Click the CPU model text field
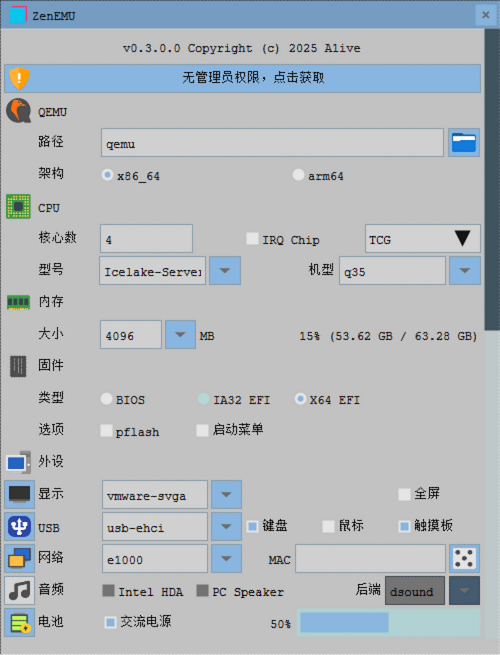The height and width of the screenshot is (655, 500). click(152, 271)
